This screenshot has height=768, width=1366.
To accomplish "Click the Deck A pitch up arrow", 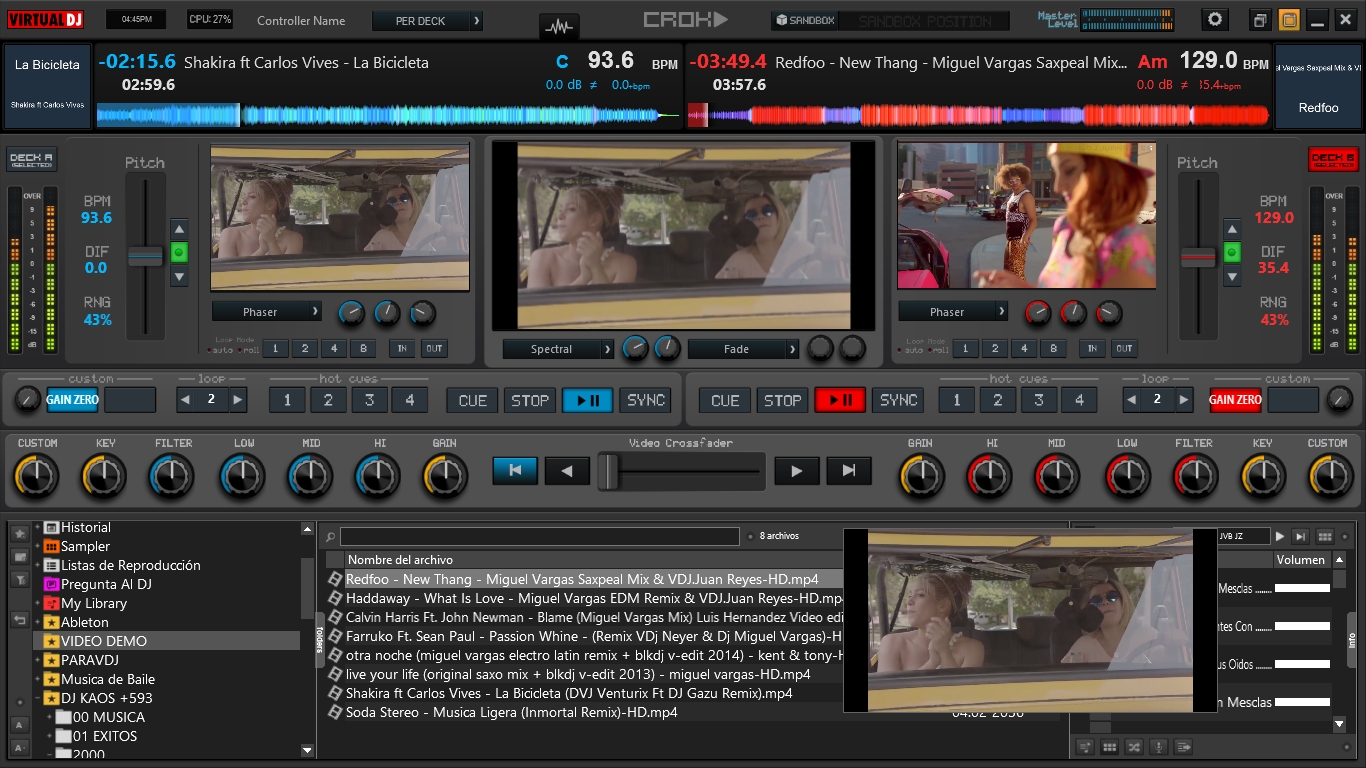I will (179, 228).
